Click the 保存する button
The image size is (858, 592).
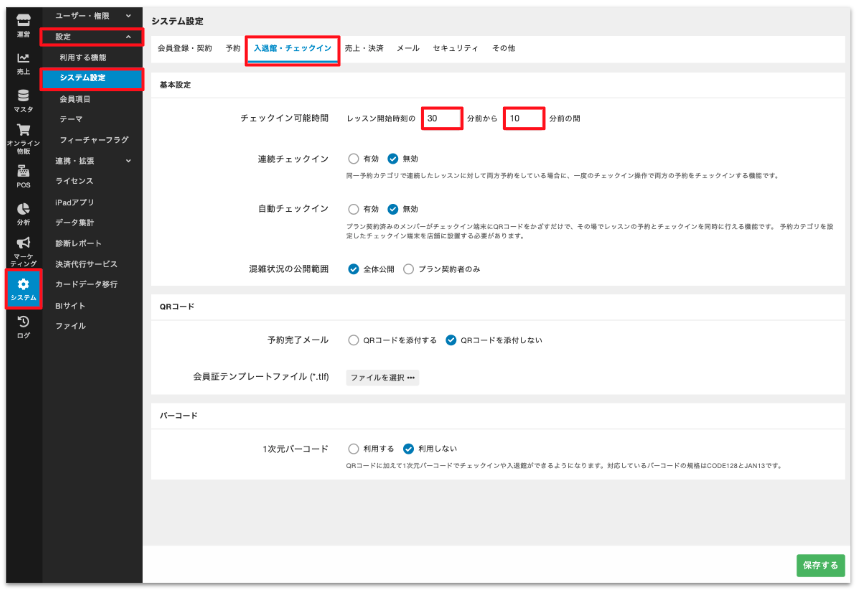pyautogui.click(x=820, y=565)
